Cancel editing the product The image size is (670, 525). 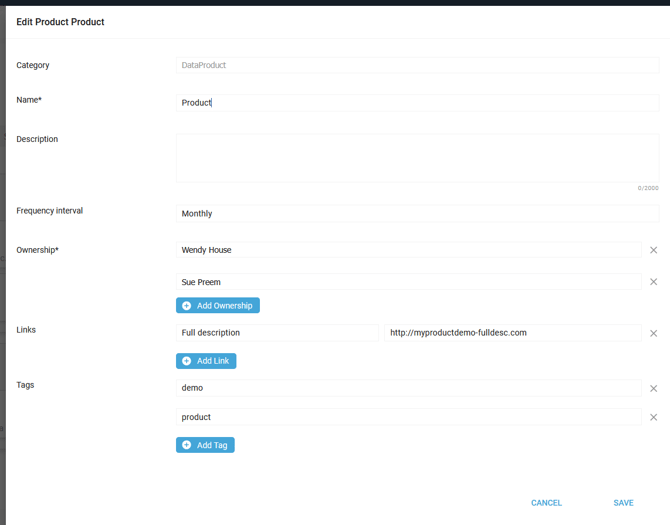click(546, 503)
